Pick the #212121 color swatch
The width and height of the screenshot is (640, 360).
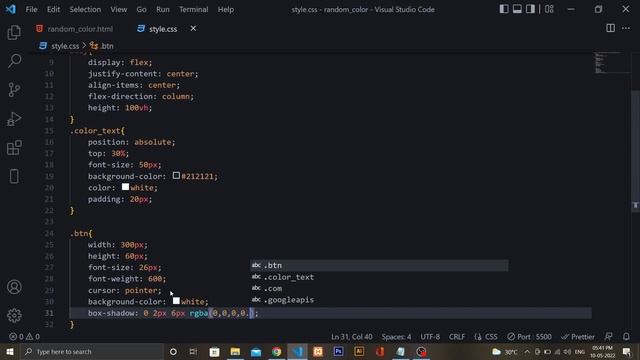(176, 176)
